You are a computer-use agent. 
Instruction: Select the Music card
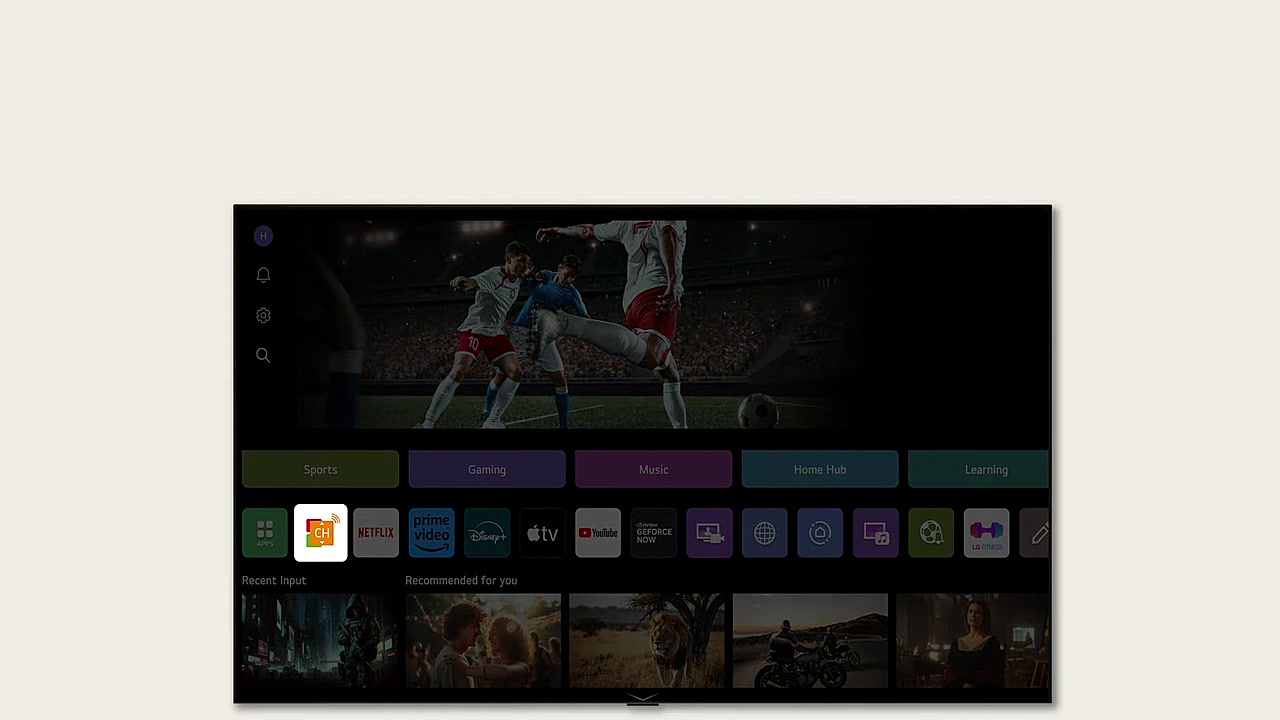point(653,469)
